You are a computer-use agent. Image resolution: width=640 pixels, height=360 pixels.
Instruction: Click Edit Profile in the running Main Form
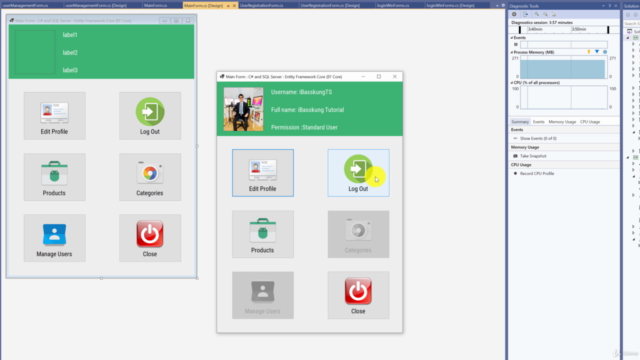263,173
